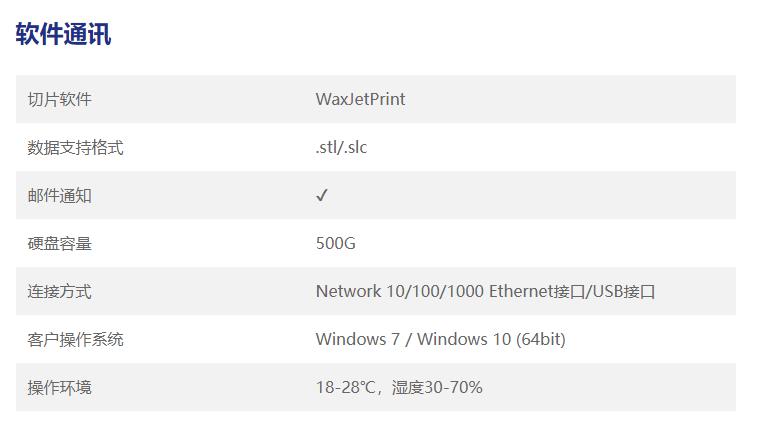758x434 pixels.
Task: Click the USB接口 text
Action: [x=624, y=291]
